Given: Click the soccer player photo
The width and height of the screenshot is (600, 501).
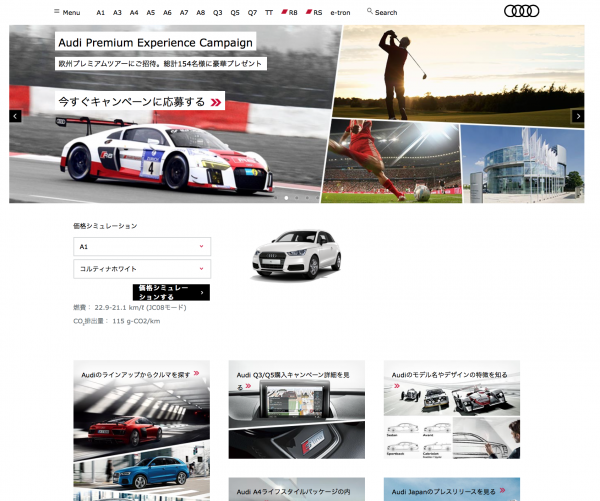Looking at the screenshot, I should tap(391, 161).
